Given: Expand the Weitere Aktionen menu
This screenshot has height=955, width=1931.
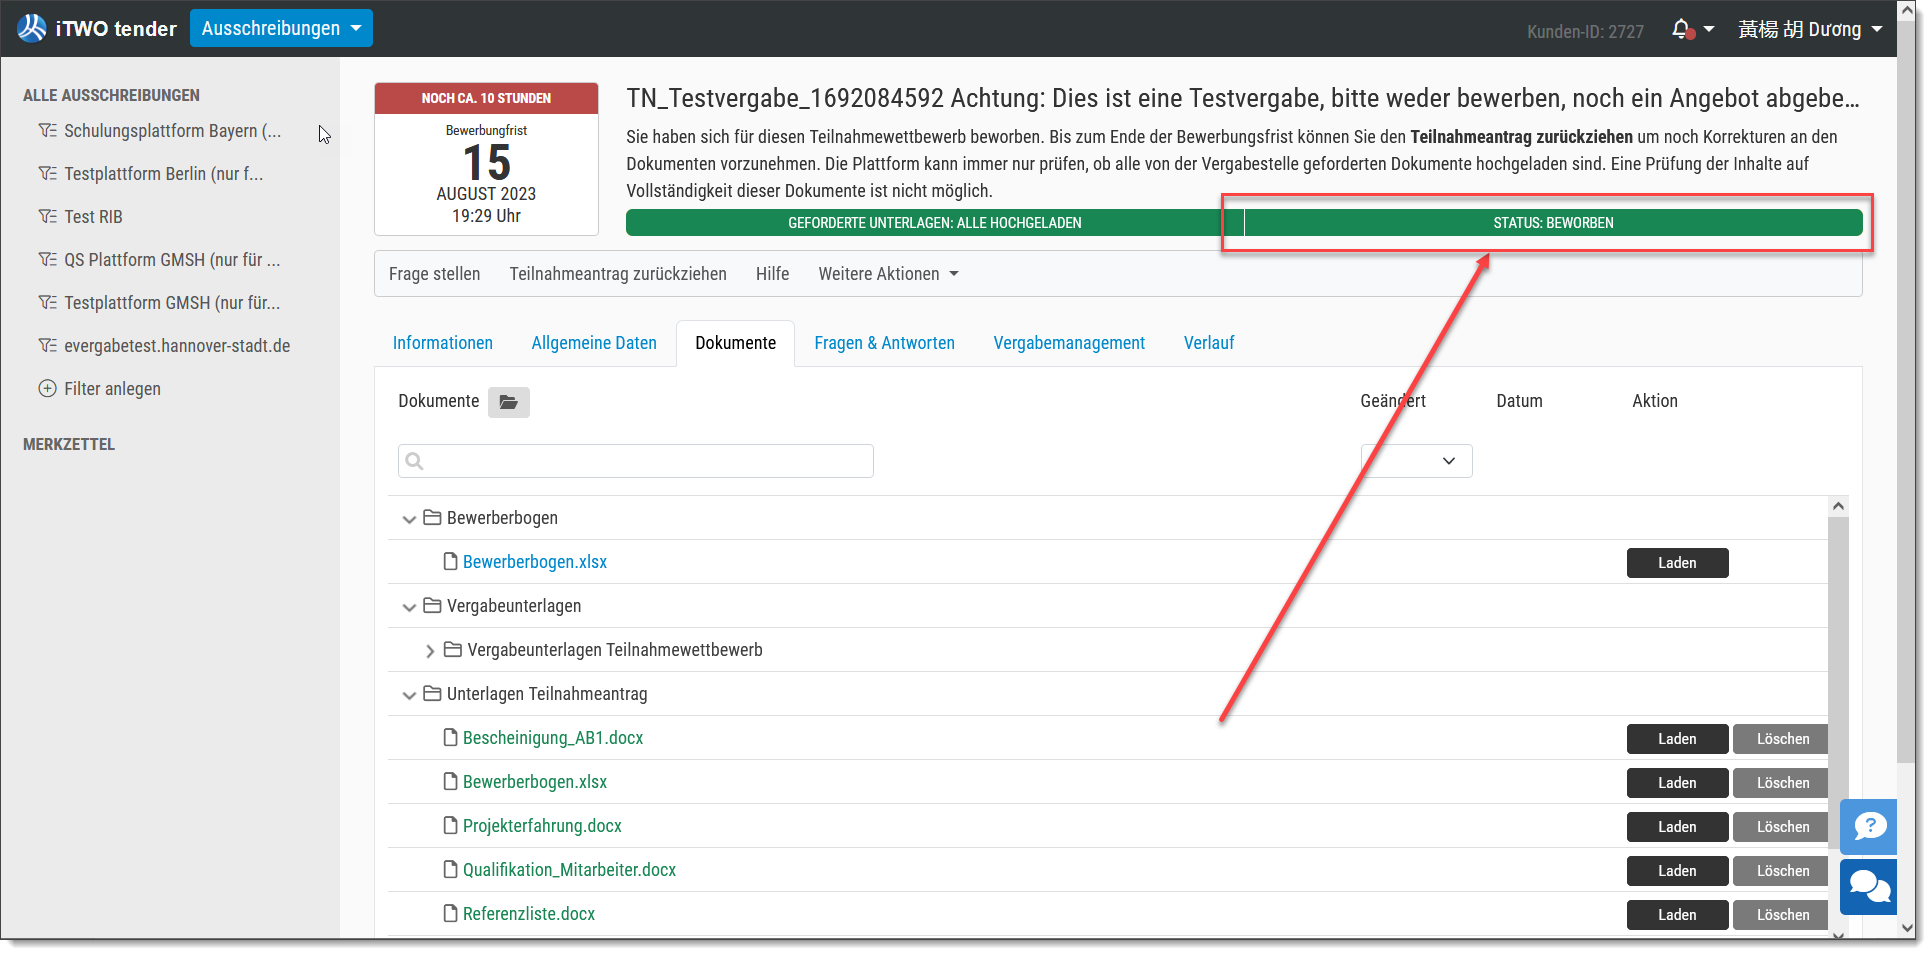Looking at the screenshot, I should tap(888, 274).
